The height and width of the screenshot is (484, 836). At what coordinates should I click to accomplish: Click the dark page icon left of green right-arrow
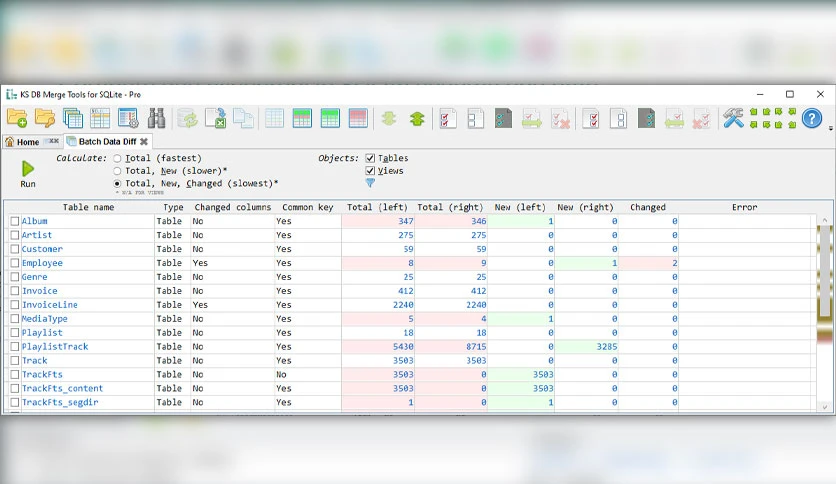tap(503, 118)
